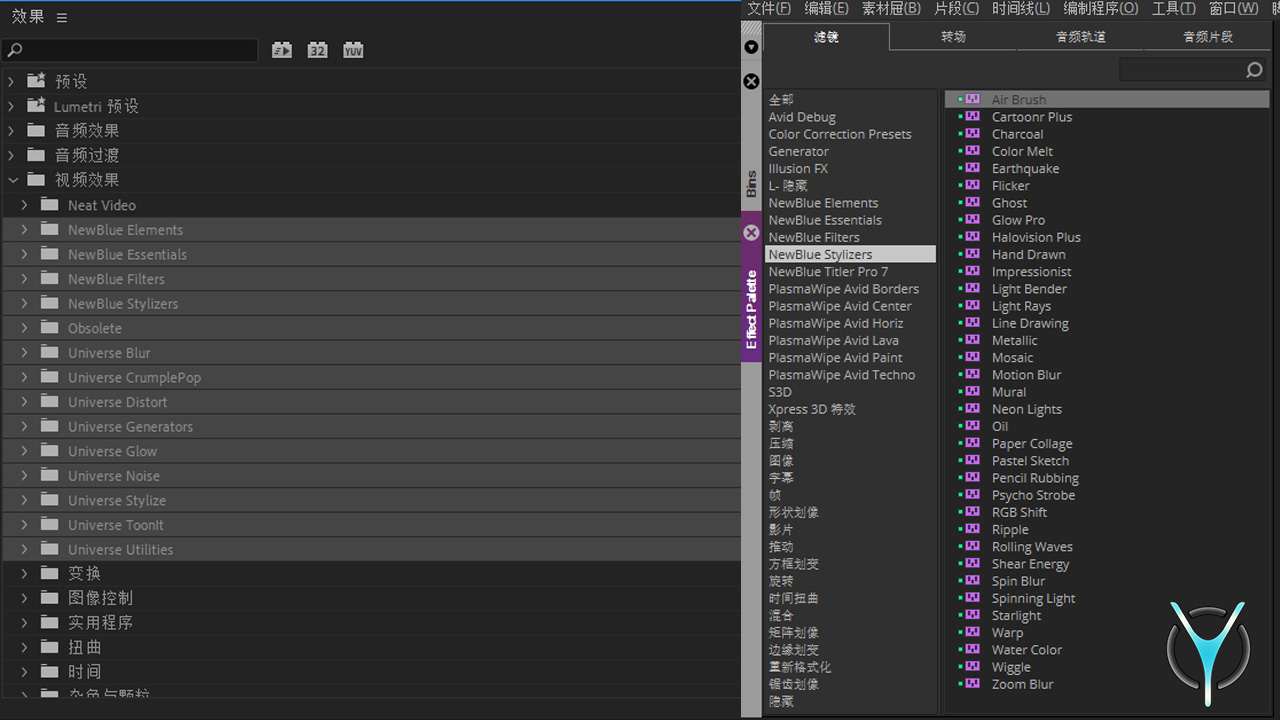Click the Universe Glow folder icon

tap(50, 450)
